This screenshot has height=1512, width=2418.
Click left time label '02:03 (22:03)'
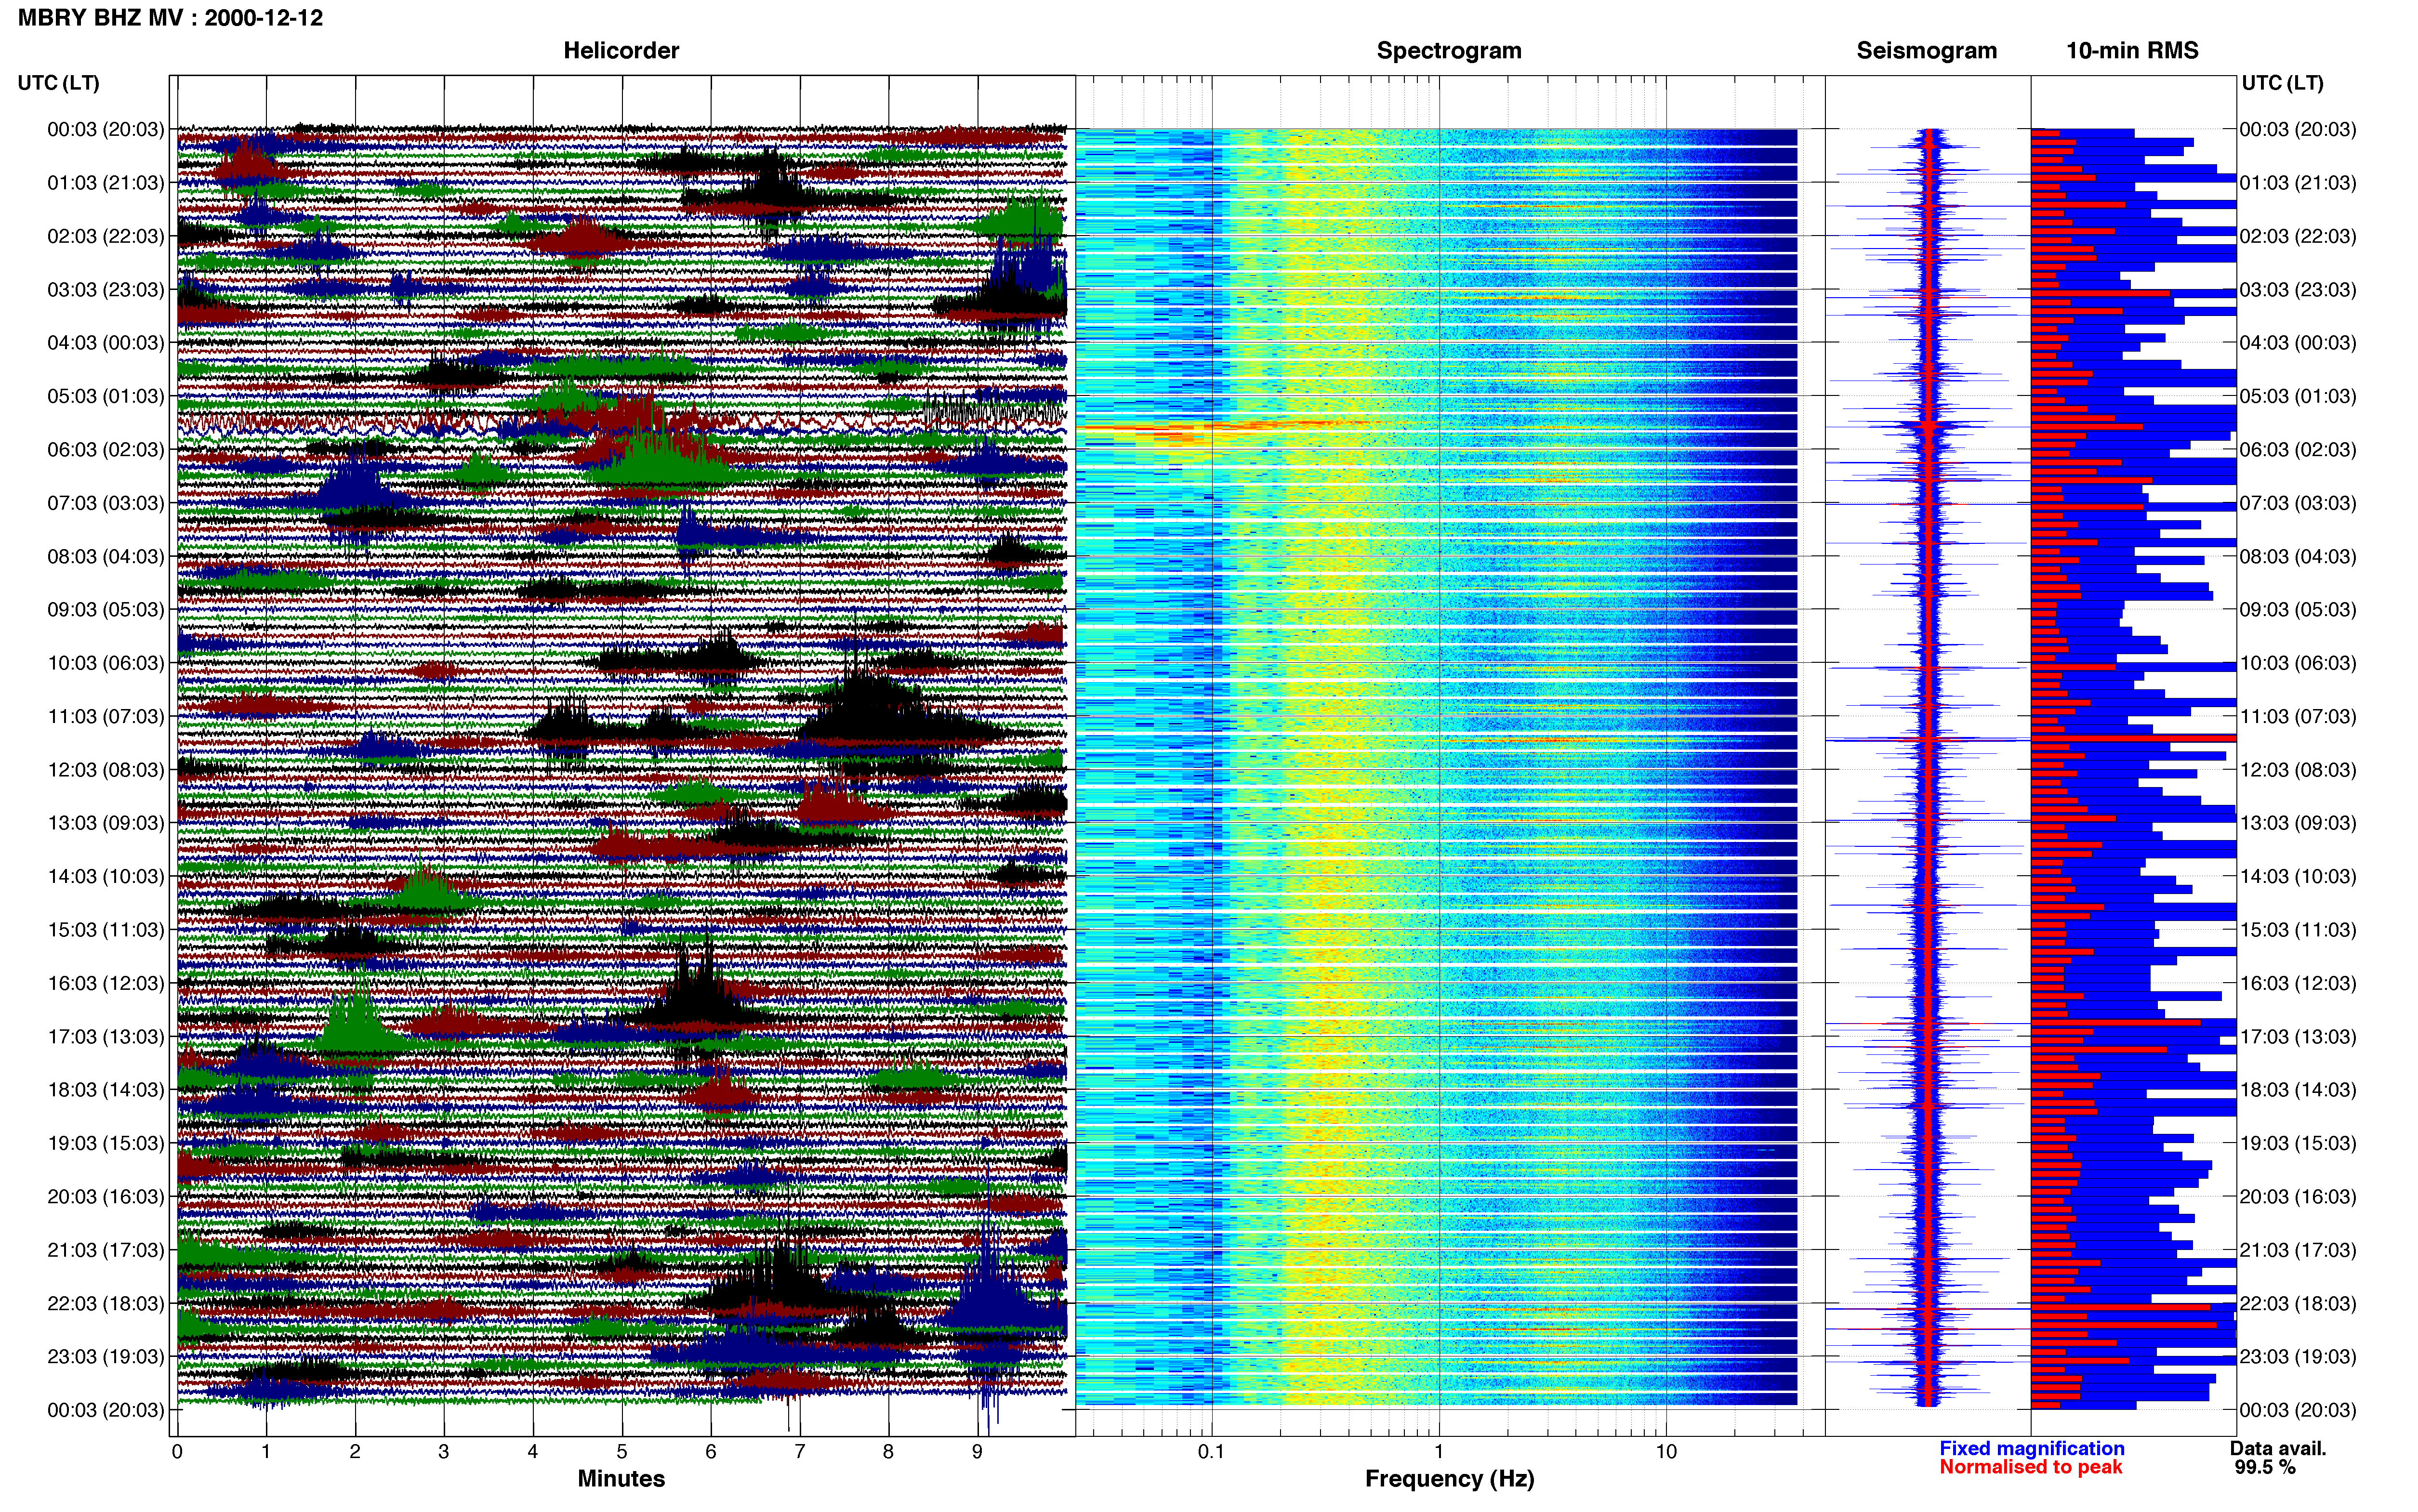pos(106,236)
